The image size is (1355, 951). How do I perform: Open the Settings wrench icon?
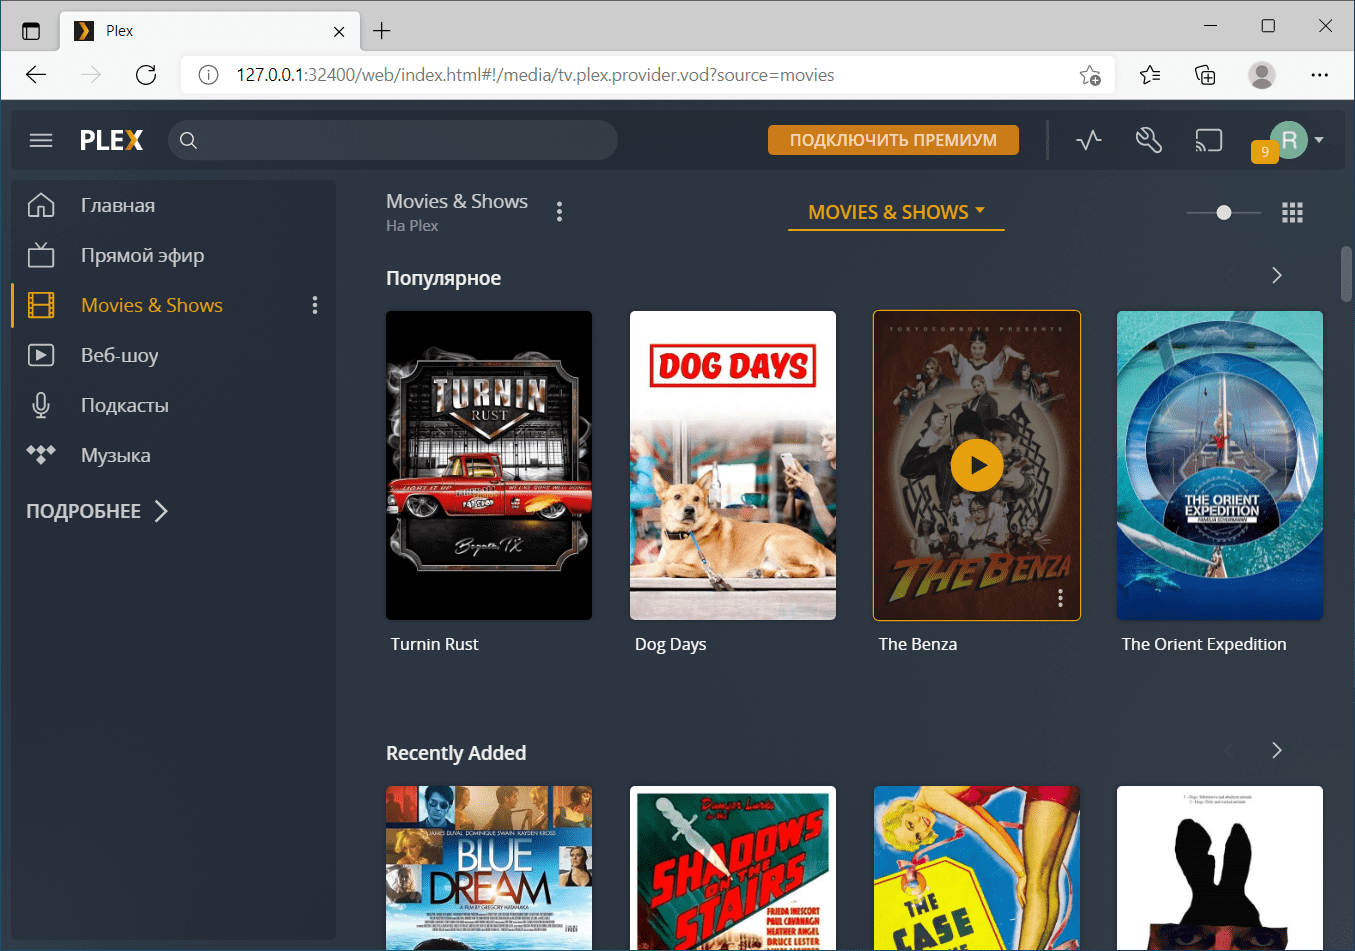[x=1149, y=140]
